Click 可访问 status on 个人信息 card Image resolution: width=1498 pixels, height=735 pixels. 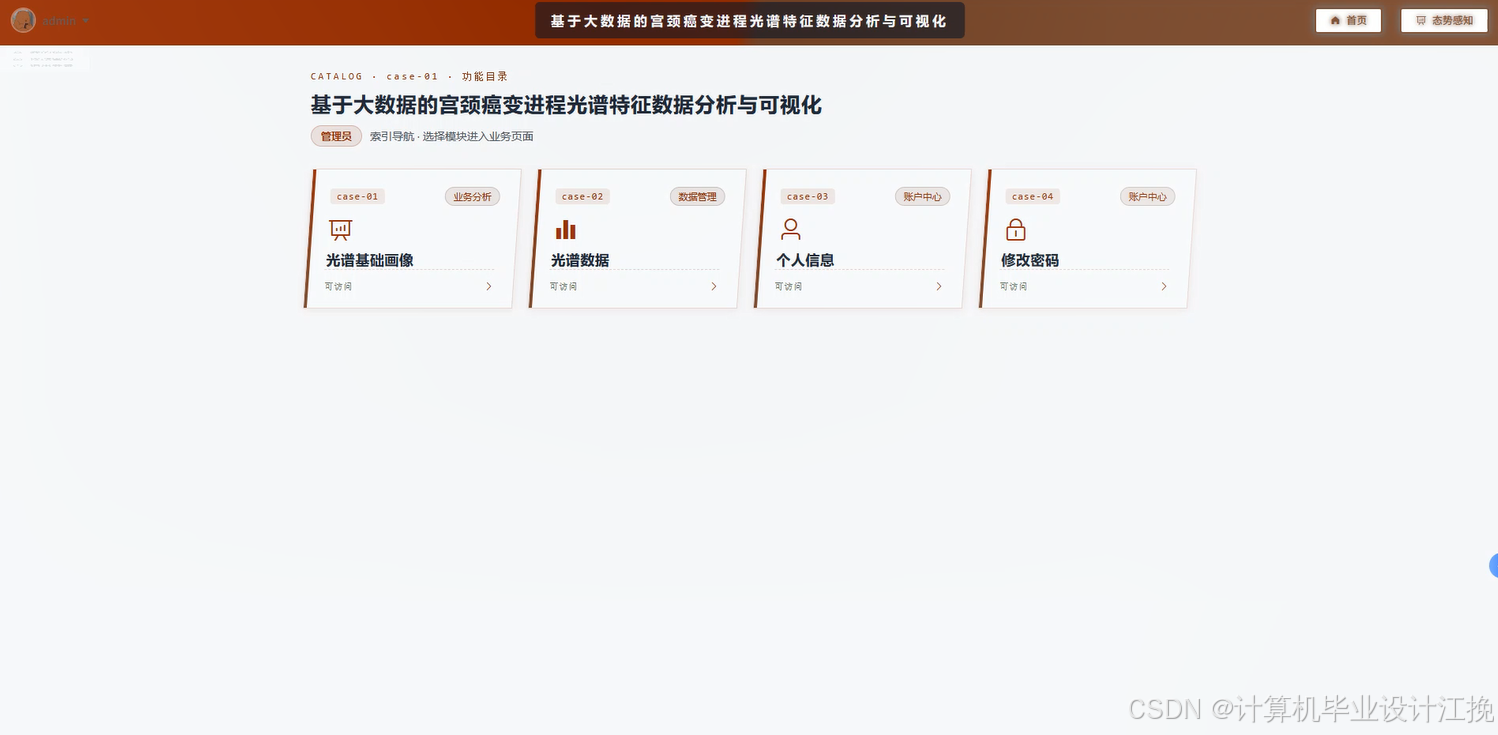tap(788, 287)
